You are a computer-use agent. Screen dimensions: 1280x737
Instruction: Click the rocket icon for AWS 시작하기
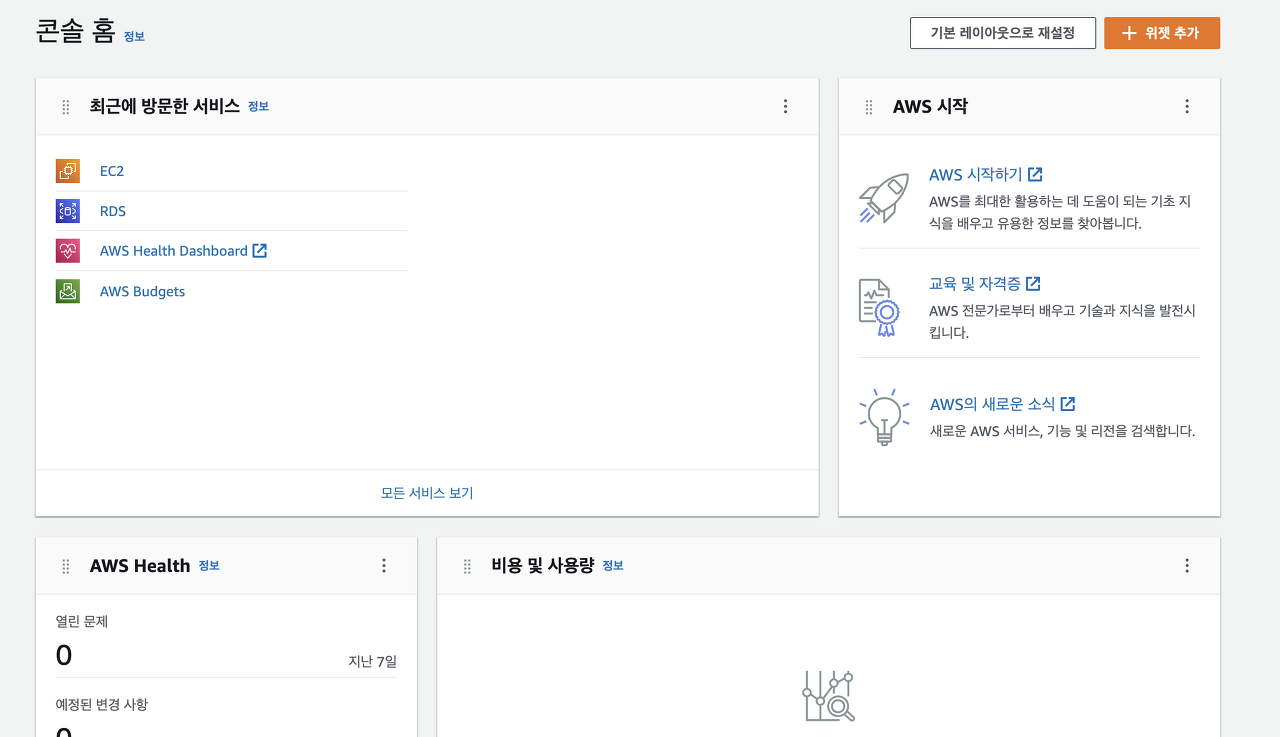click(884, 198)
